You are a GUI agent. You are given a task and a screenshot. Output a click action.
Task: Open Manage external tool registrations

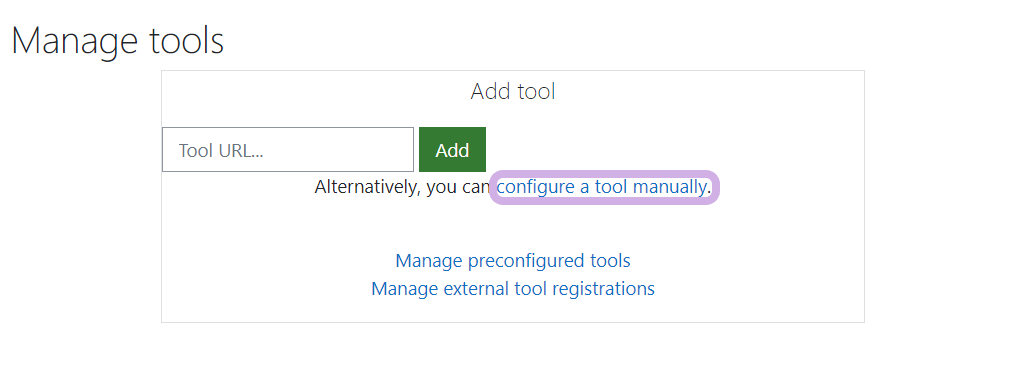[x=513, y=288]
